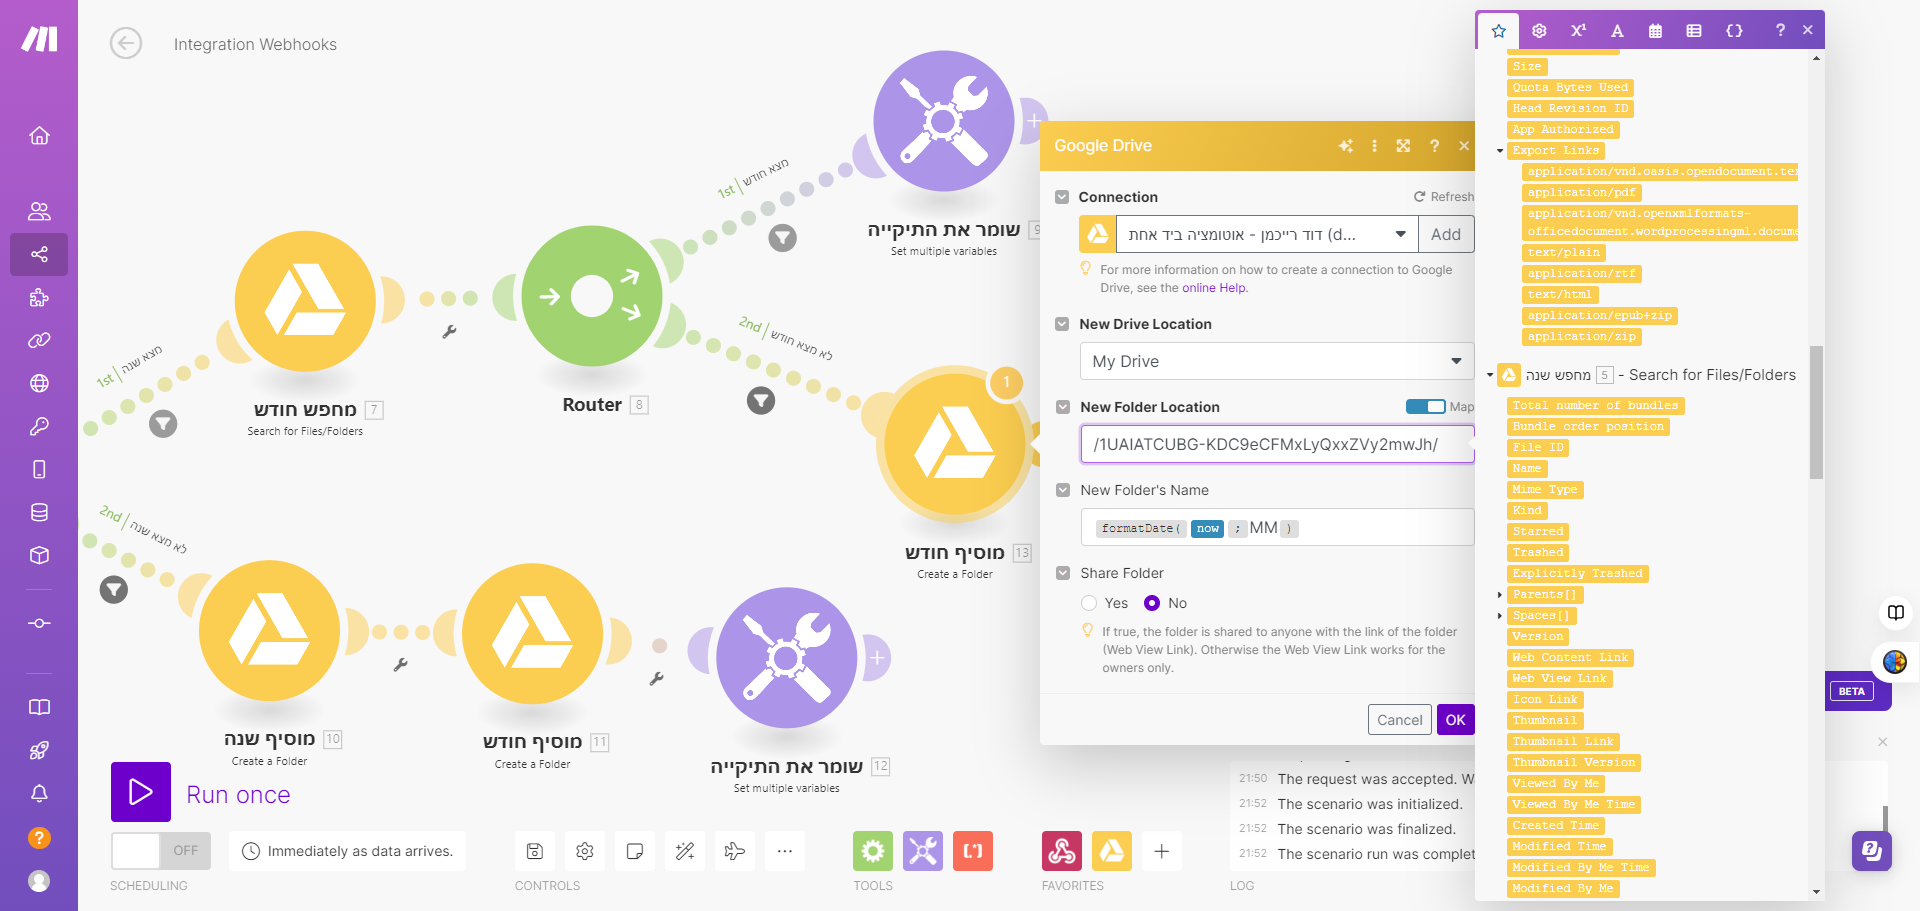Go back using the arrow icon

[x=126, y=44]
